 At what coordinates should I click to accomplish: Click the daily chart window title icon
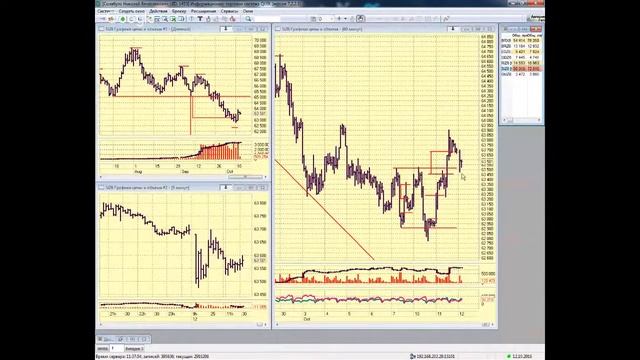tap(101, 29)
